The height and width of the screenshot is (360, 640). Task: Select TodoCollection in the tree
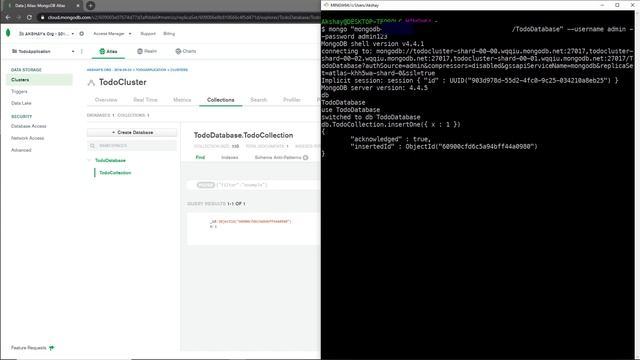(x=115, y=173)
